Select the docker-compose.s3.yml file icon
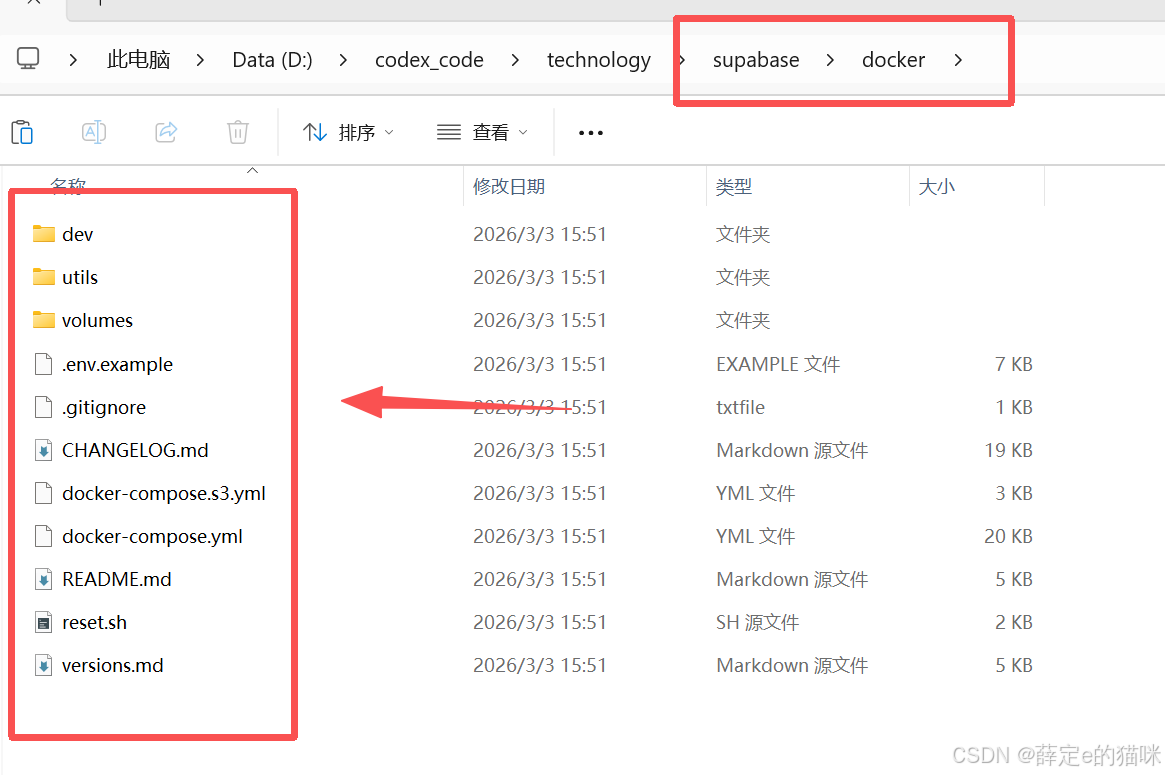Screen dimensions: 1165x775 click(x=44, y=493)
